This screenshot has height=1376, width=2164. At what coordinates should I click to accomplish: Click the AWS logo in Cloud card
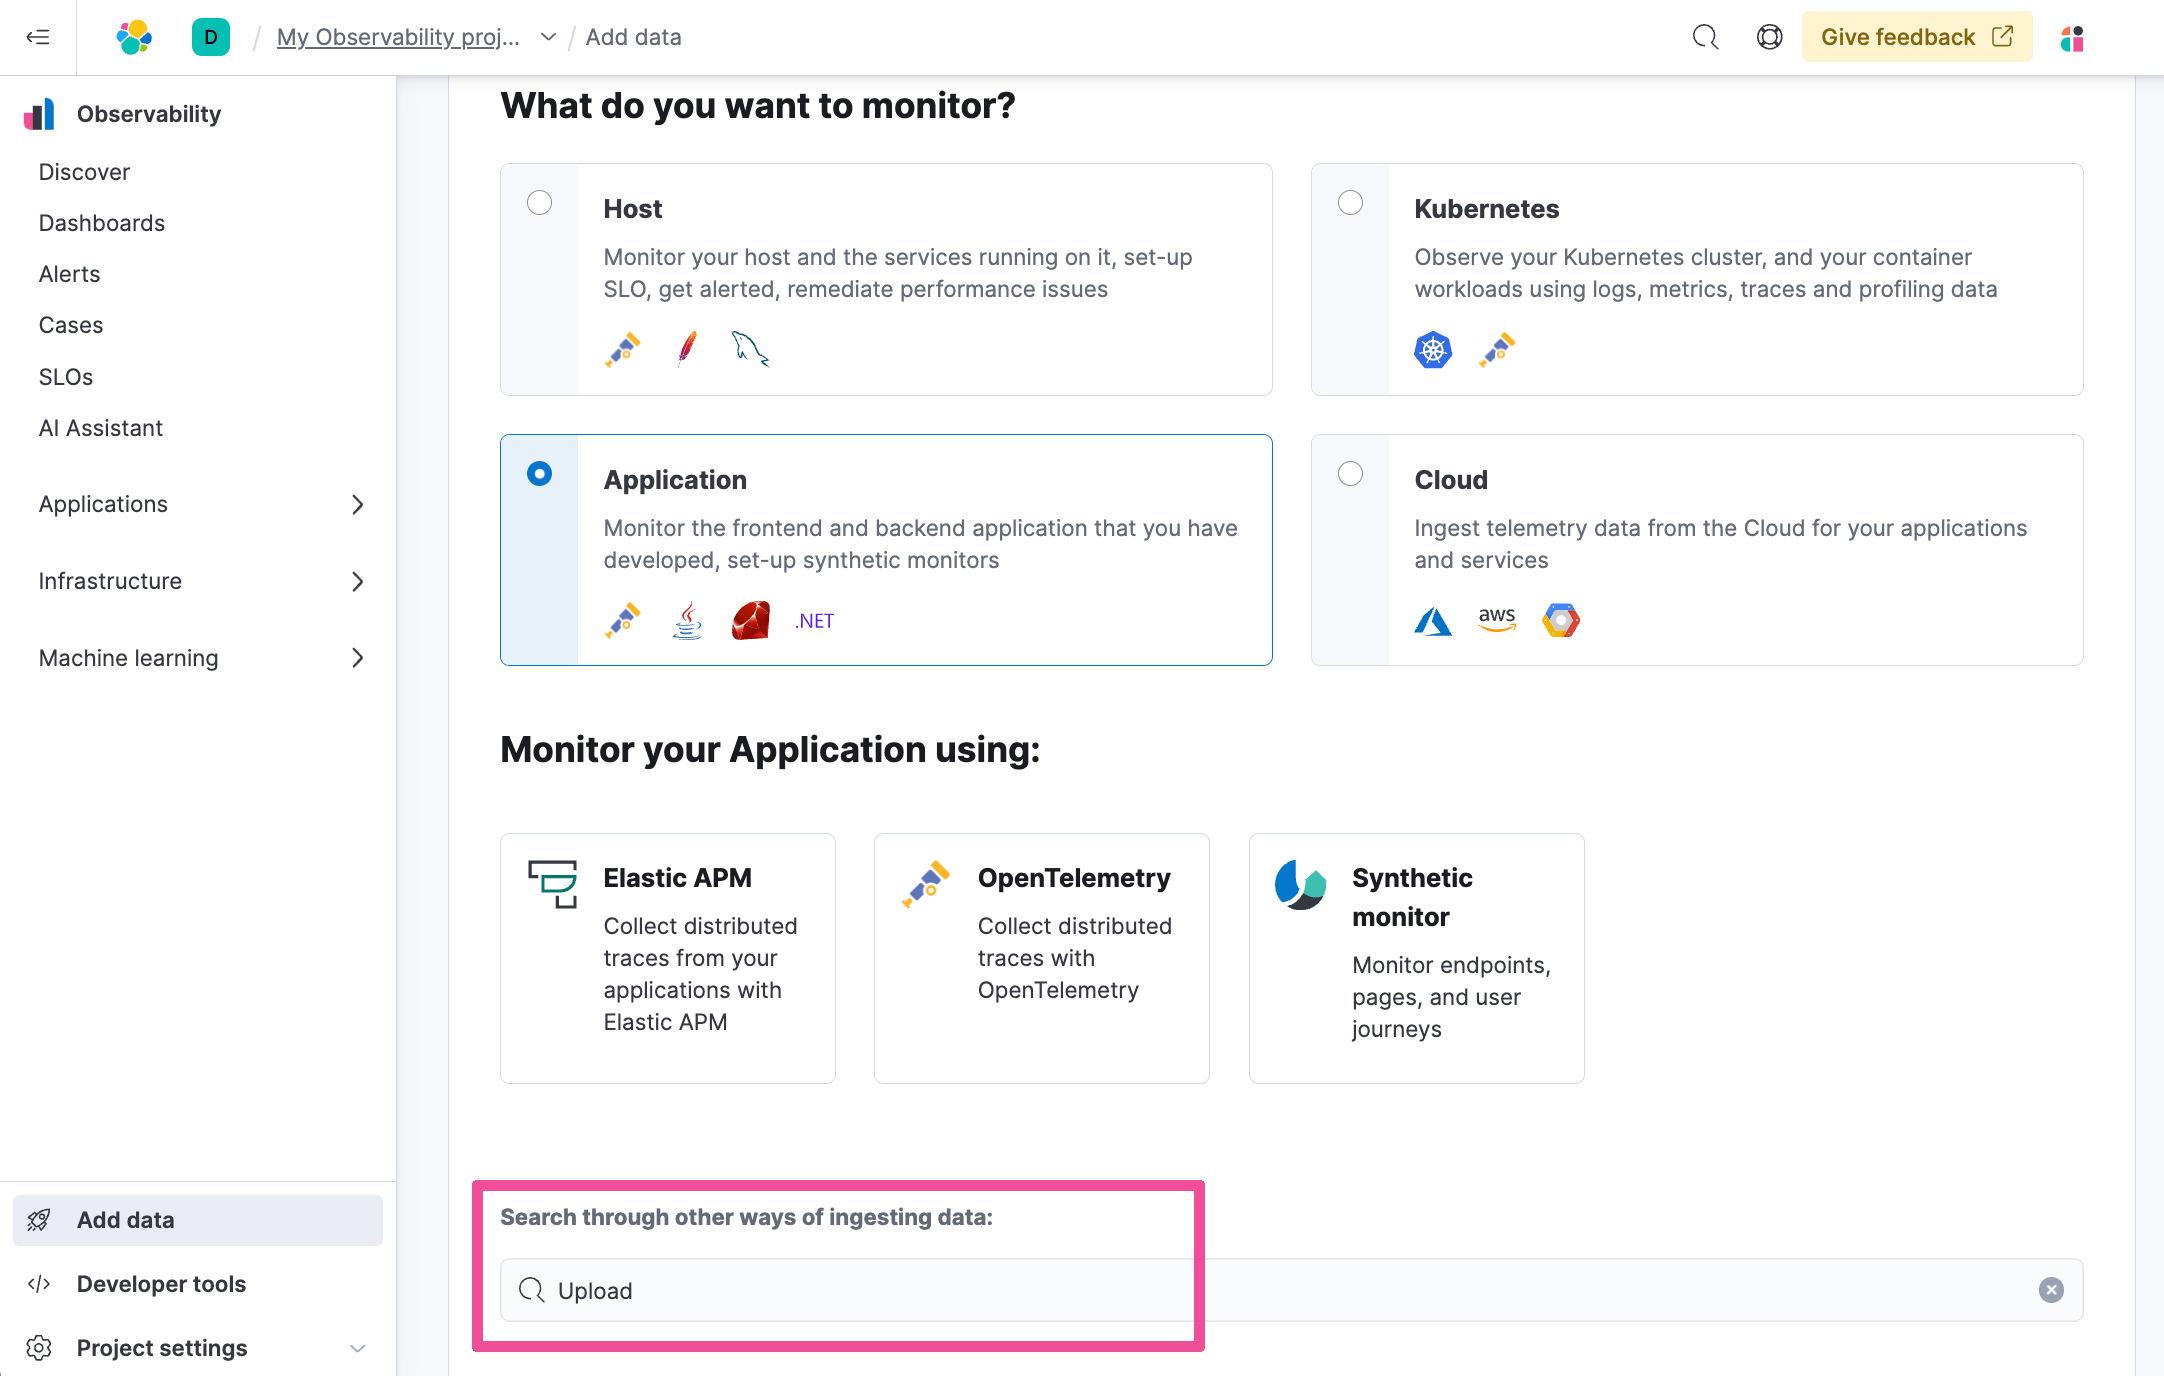[x=1497, y=620]
